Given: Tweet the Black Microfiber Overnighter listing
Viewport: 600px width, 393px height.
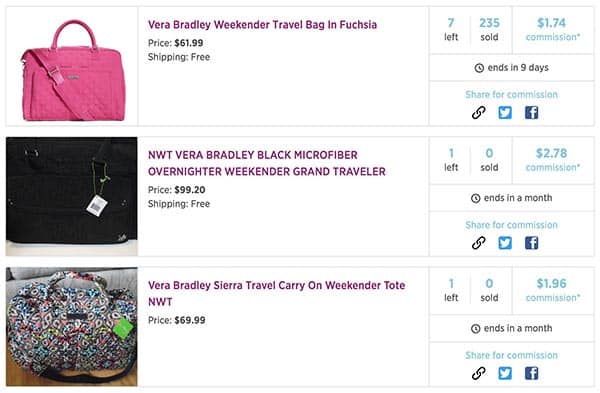Looking at the screenshot, I should point(505,243).
